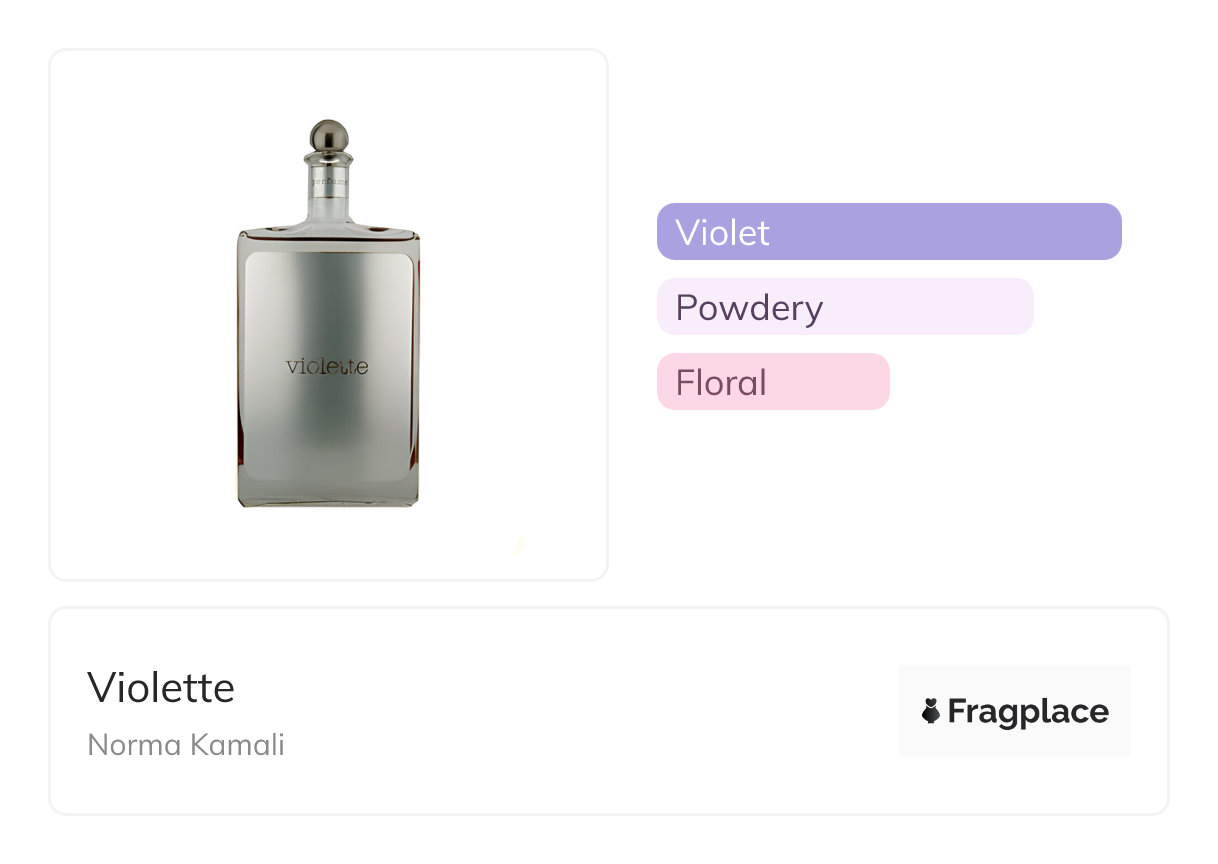Click the Violette fragrance title
This screenshot has width=1218, height=864.
tap(161, 688)
